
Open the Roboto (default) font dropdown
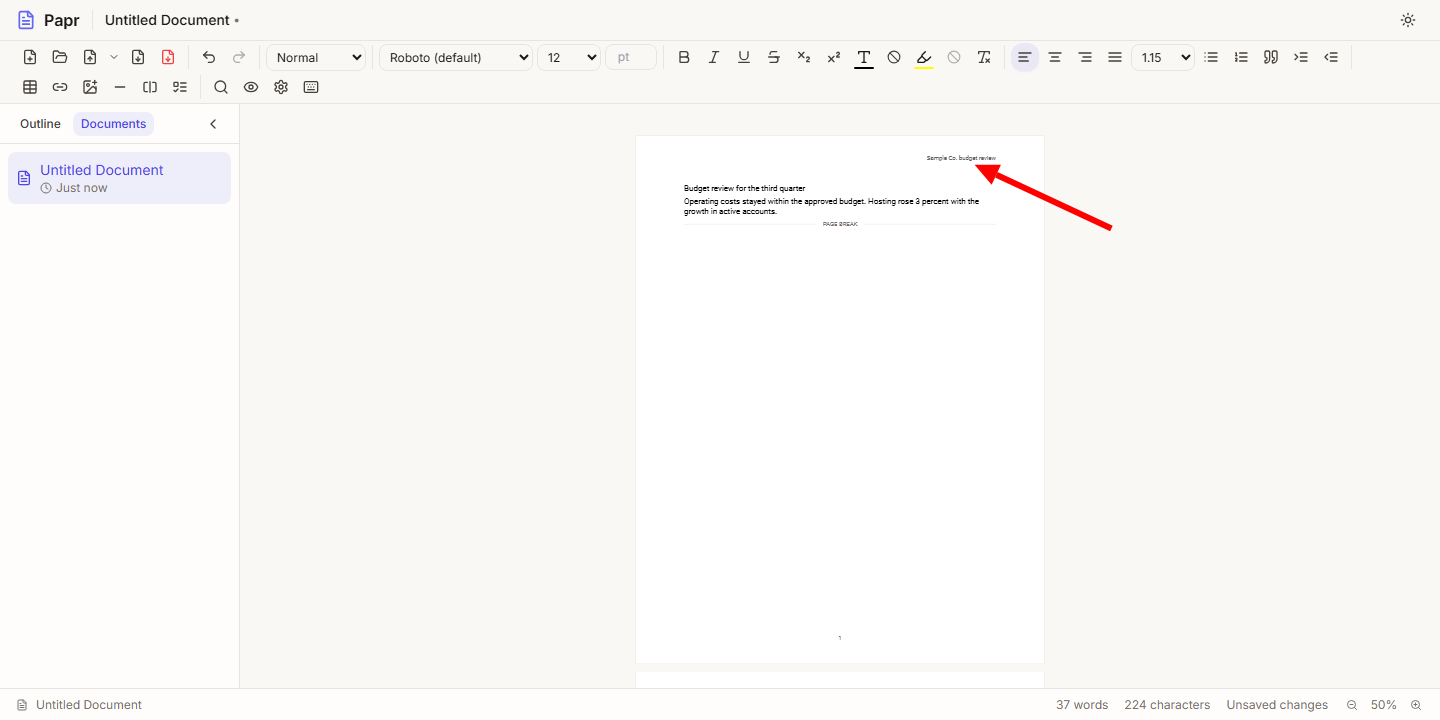click(456, 57)
